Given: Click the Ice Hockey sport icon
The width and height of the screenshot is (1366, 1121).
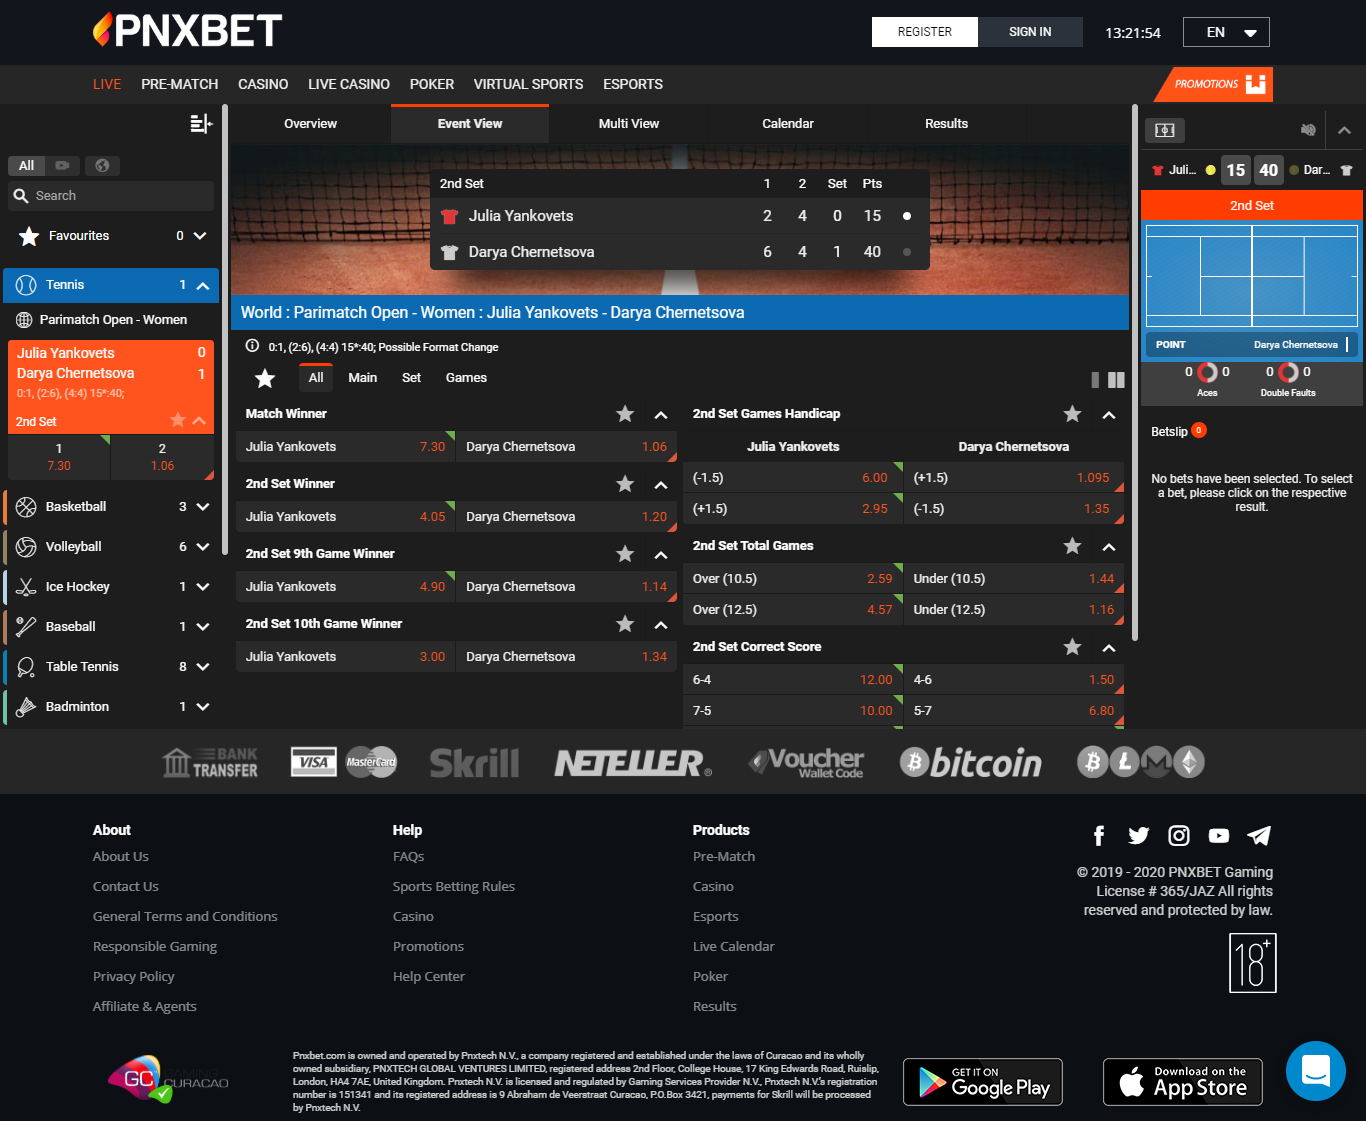Looking at the screenshot, I should click(26, 587).
